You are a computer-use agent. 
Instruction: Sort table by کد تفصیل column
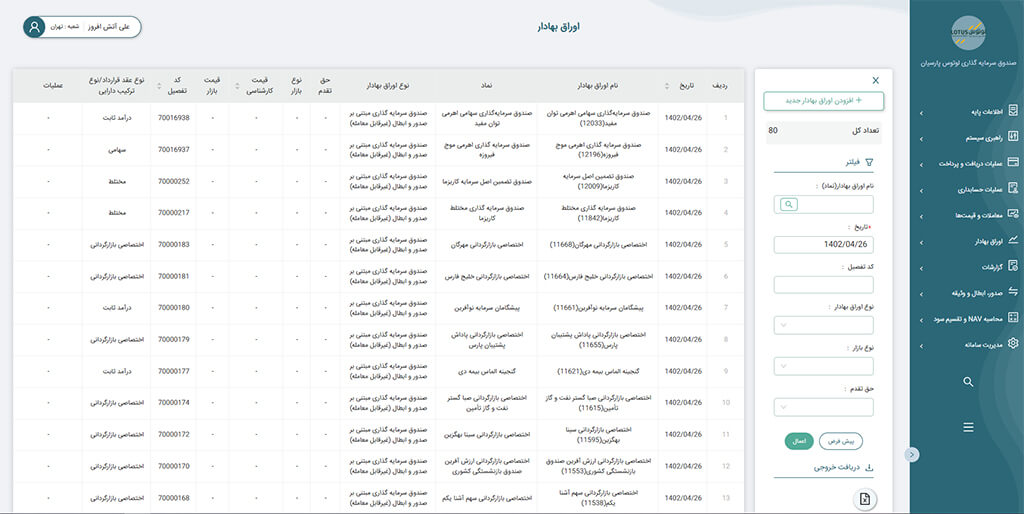point(157,86)
